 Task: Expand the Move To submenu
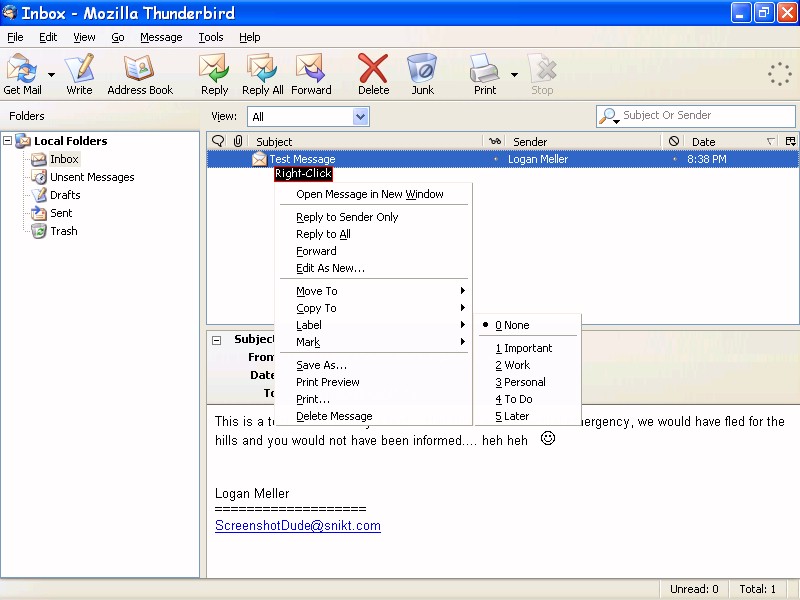coord(373,291)
